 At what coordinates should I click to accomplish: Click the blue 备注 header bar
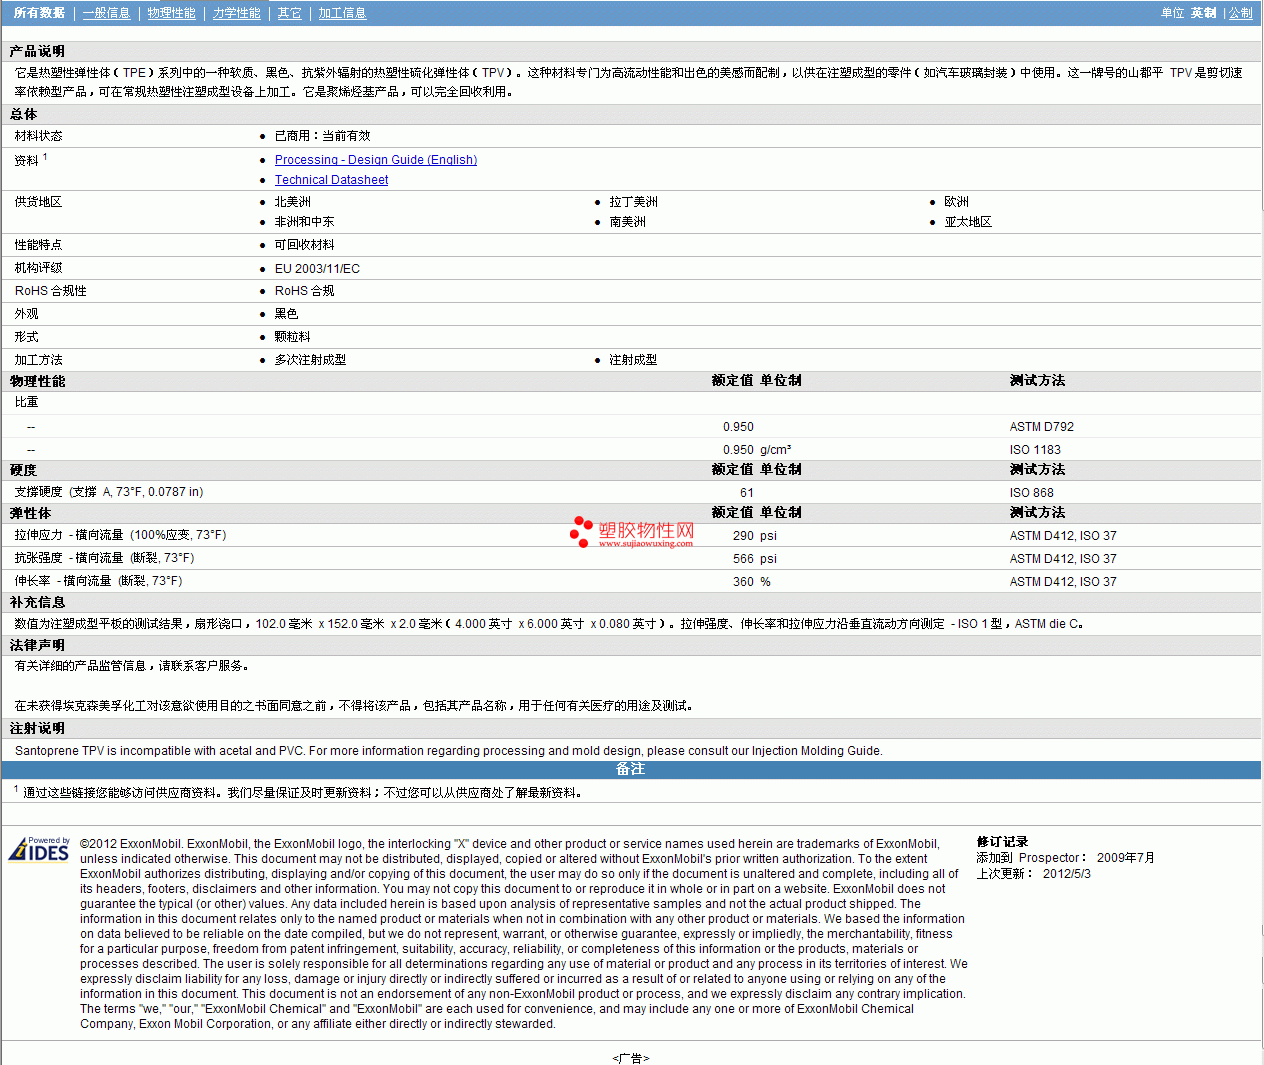click(x=630, y=769)
